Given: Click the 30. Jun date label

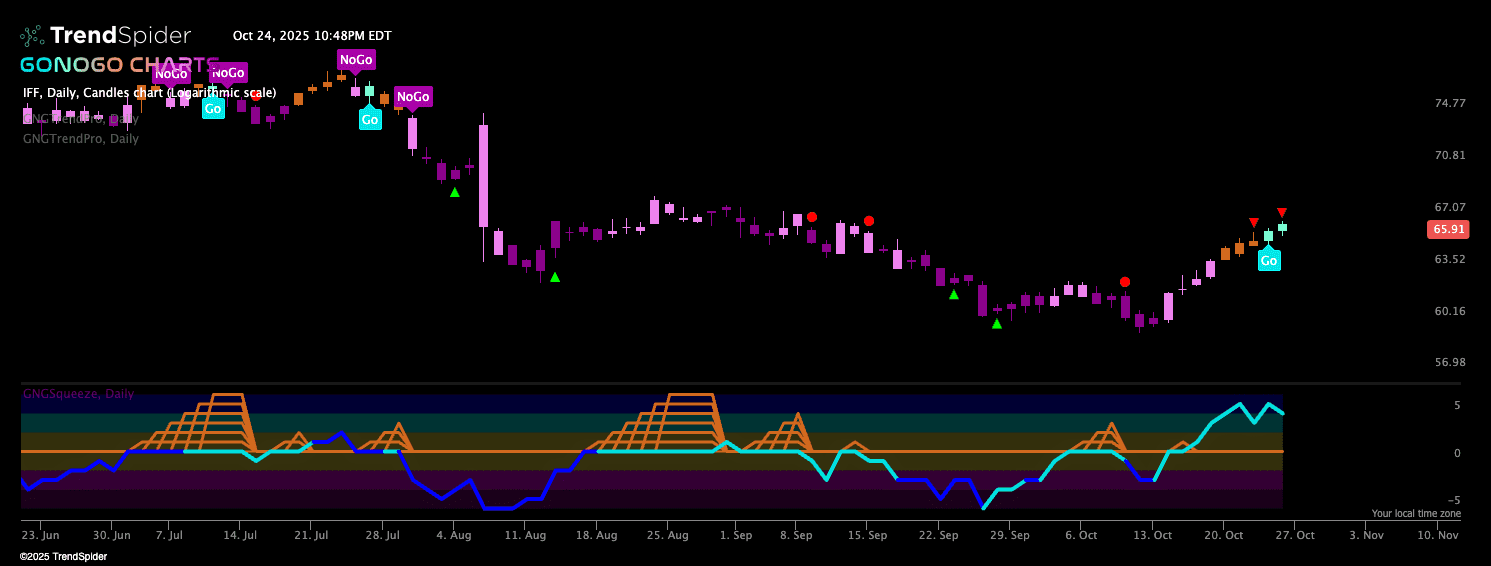Looking at the screenshot, I should (112, 535).
